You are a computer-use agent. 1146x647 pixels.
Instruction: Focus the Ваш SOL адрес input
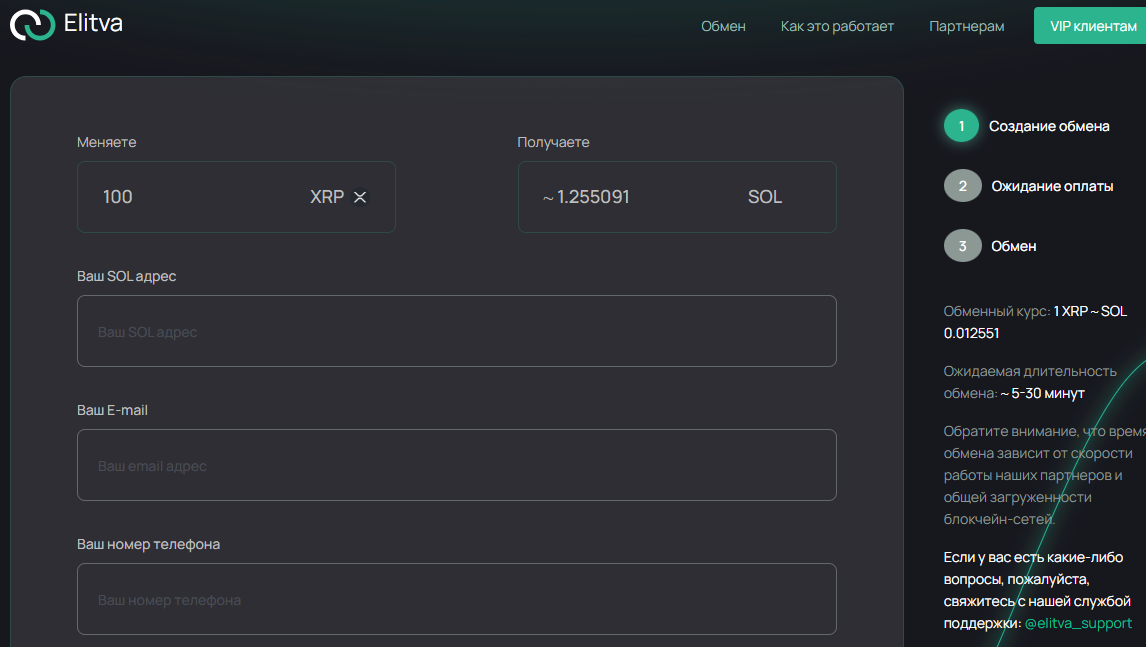pos(457,331)
